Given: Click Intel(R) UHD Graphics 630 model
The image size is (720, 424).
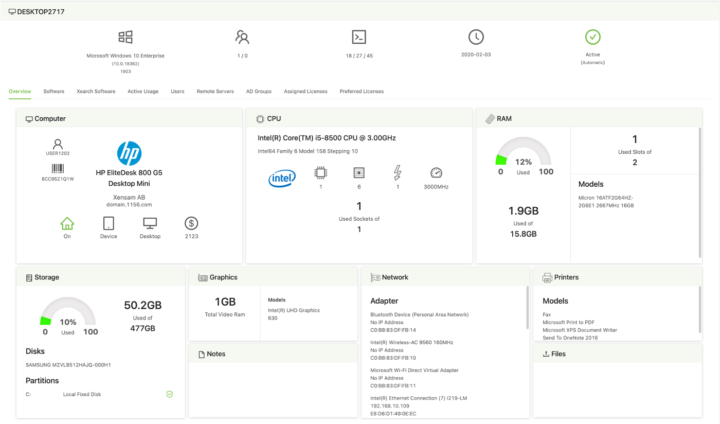Looking at the screenshot, I should (293, 314).
